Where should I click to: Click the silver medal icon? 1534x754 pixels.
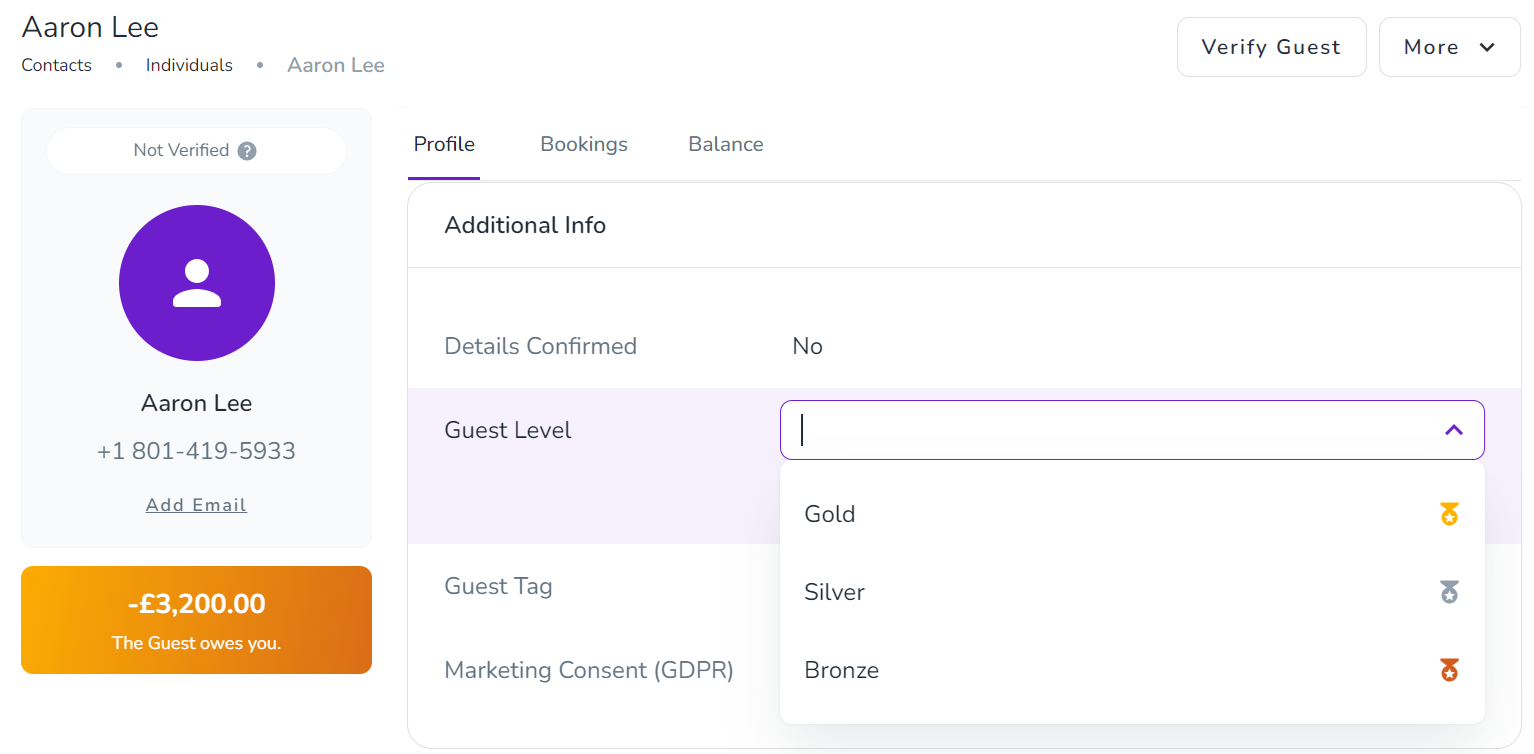pos(1449,592)
